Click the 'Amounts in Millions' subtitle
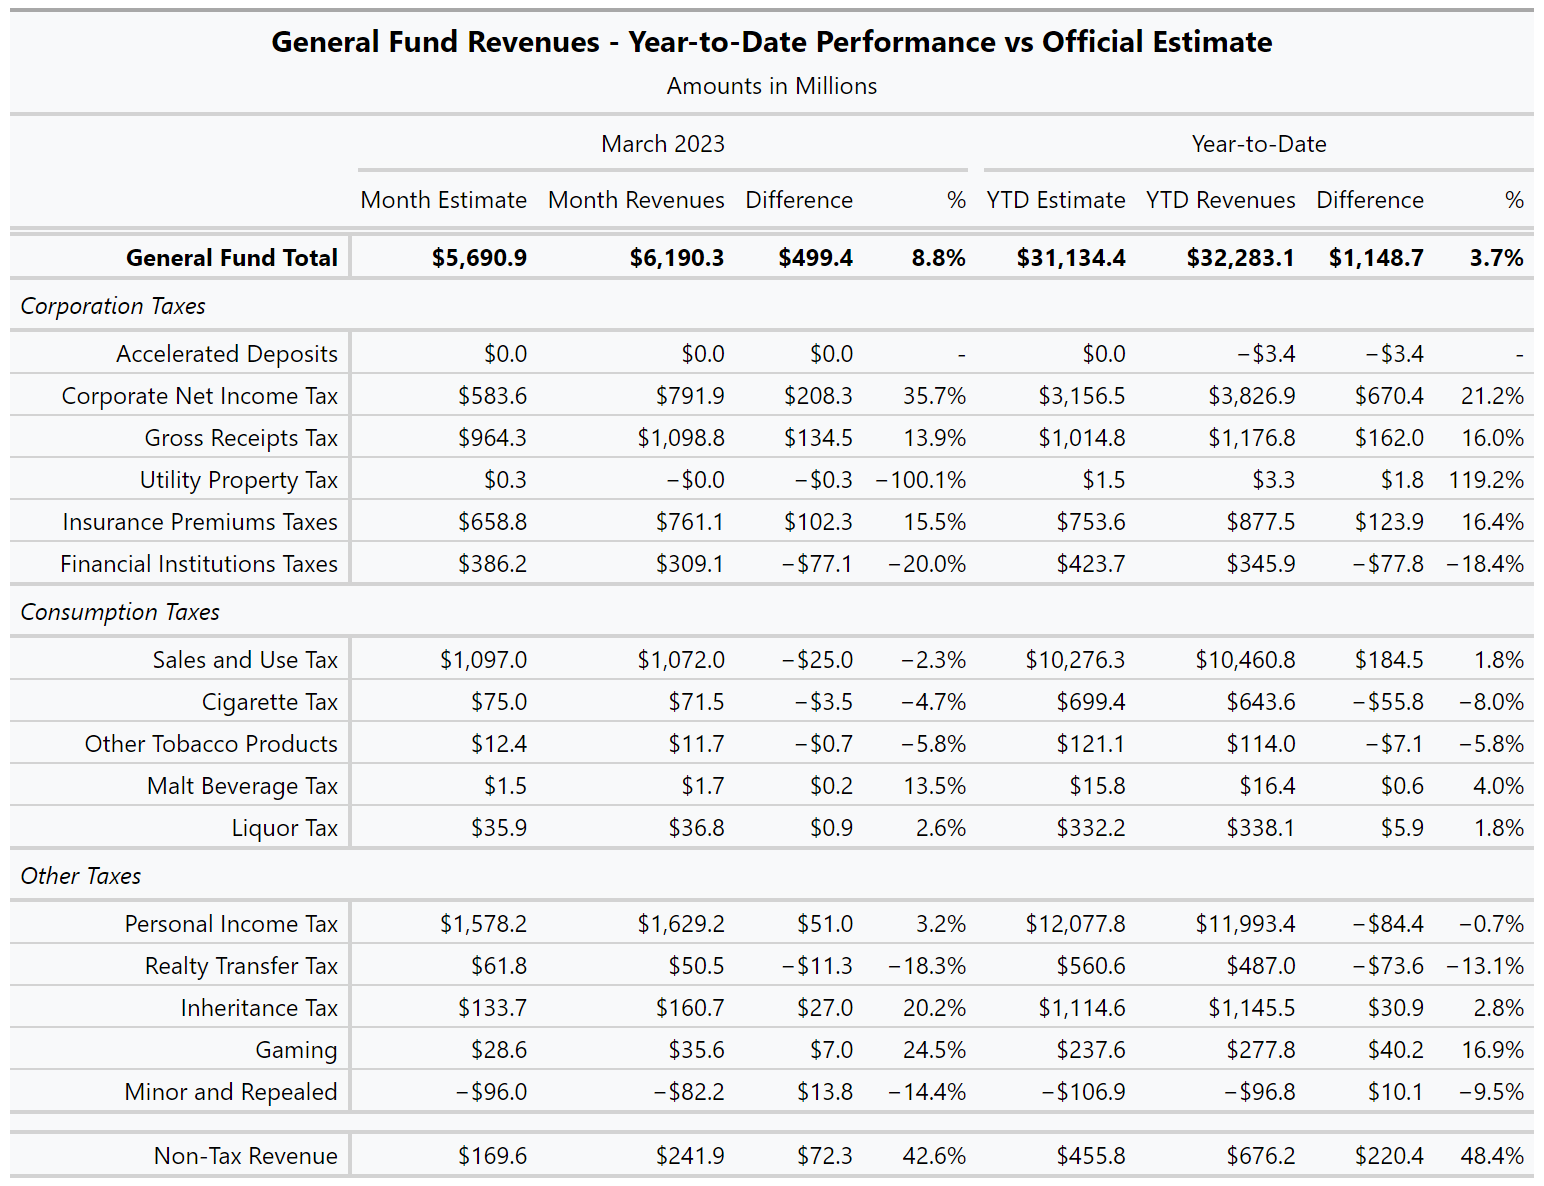Image resolution: width=1544 pixels, height=1186 pixels. pos(771,86)
